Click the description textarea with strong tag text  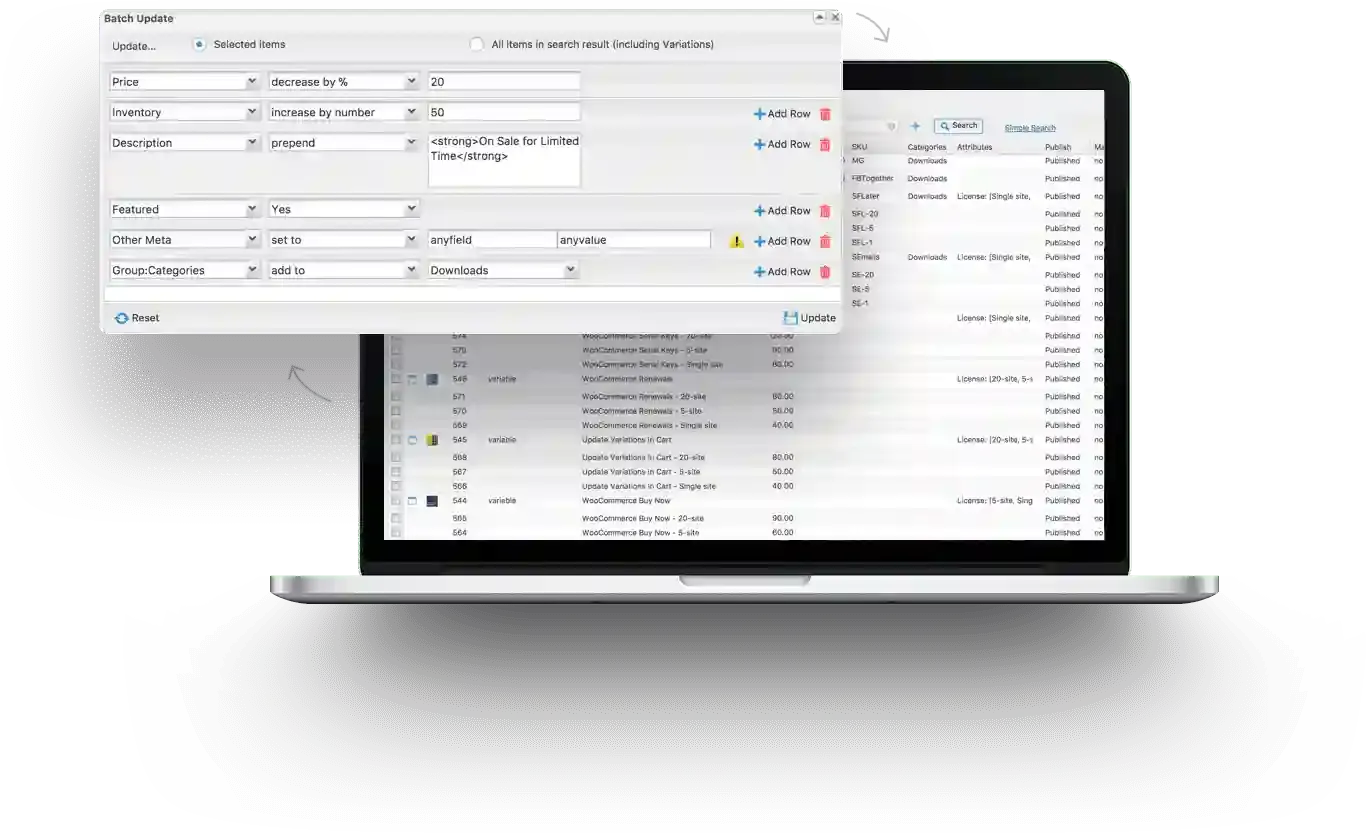pyautogui.click(x=504, y=160)
